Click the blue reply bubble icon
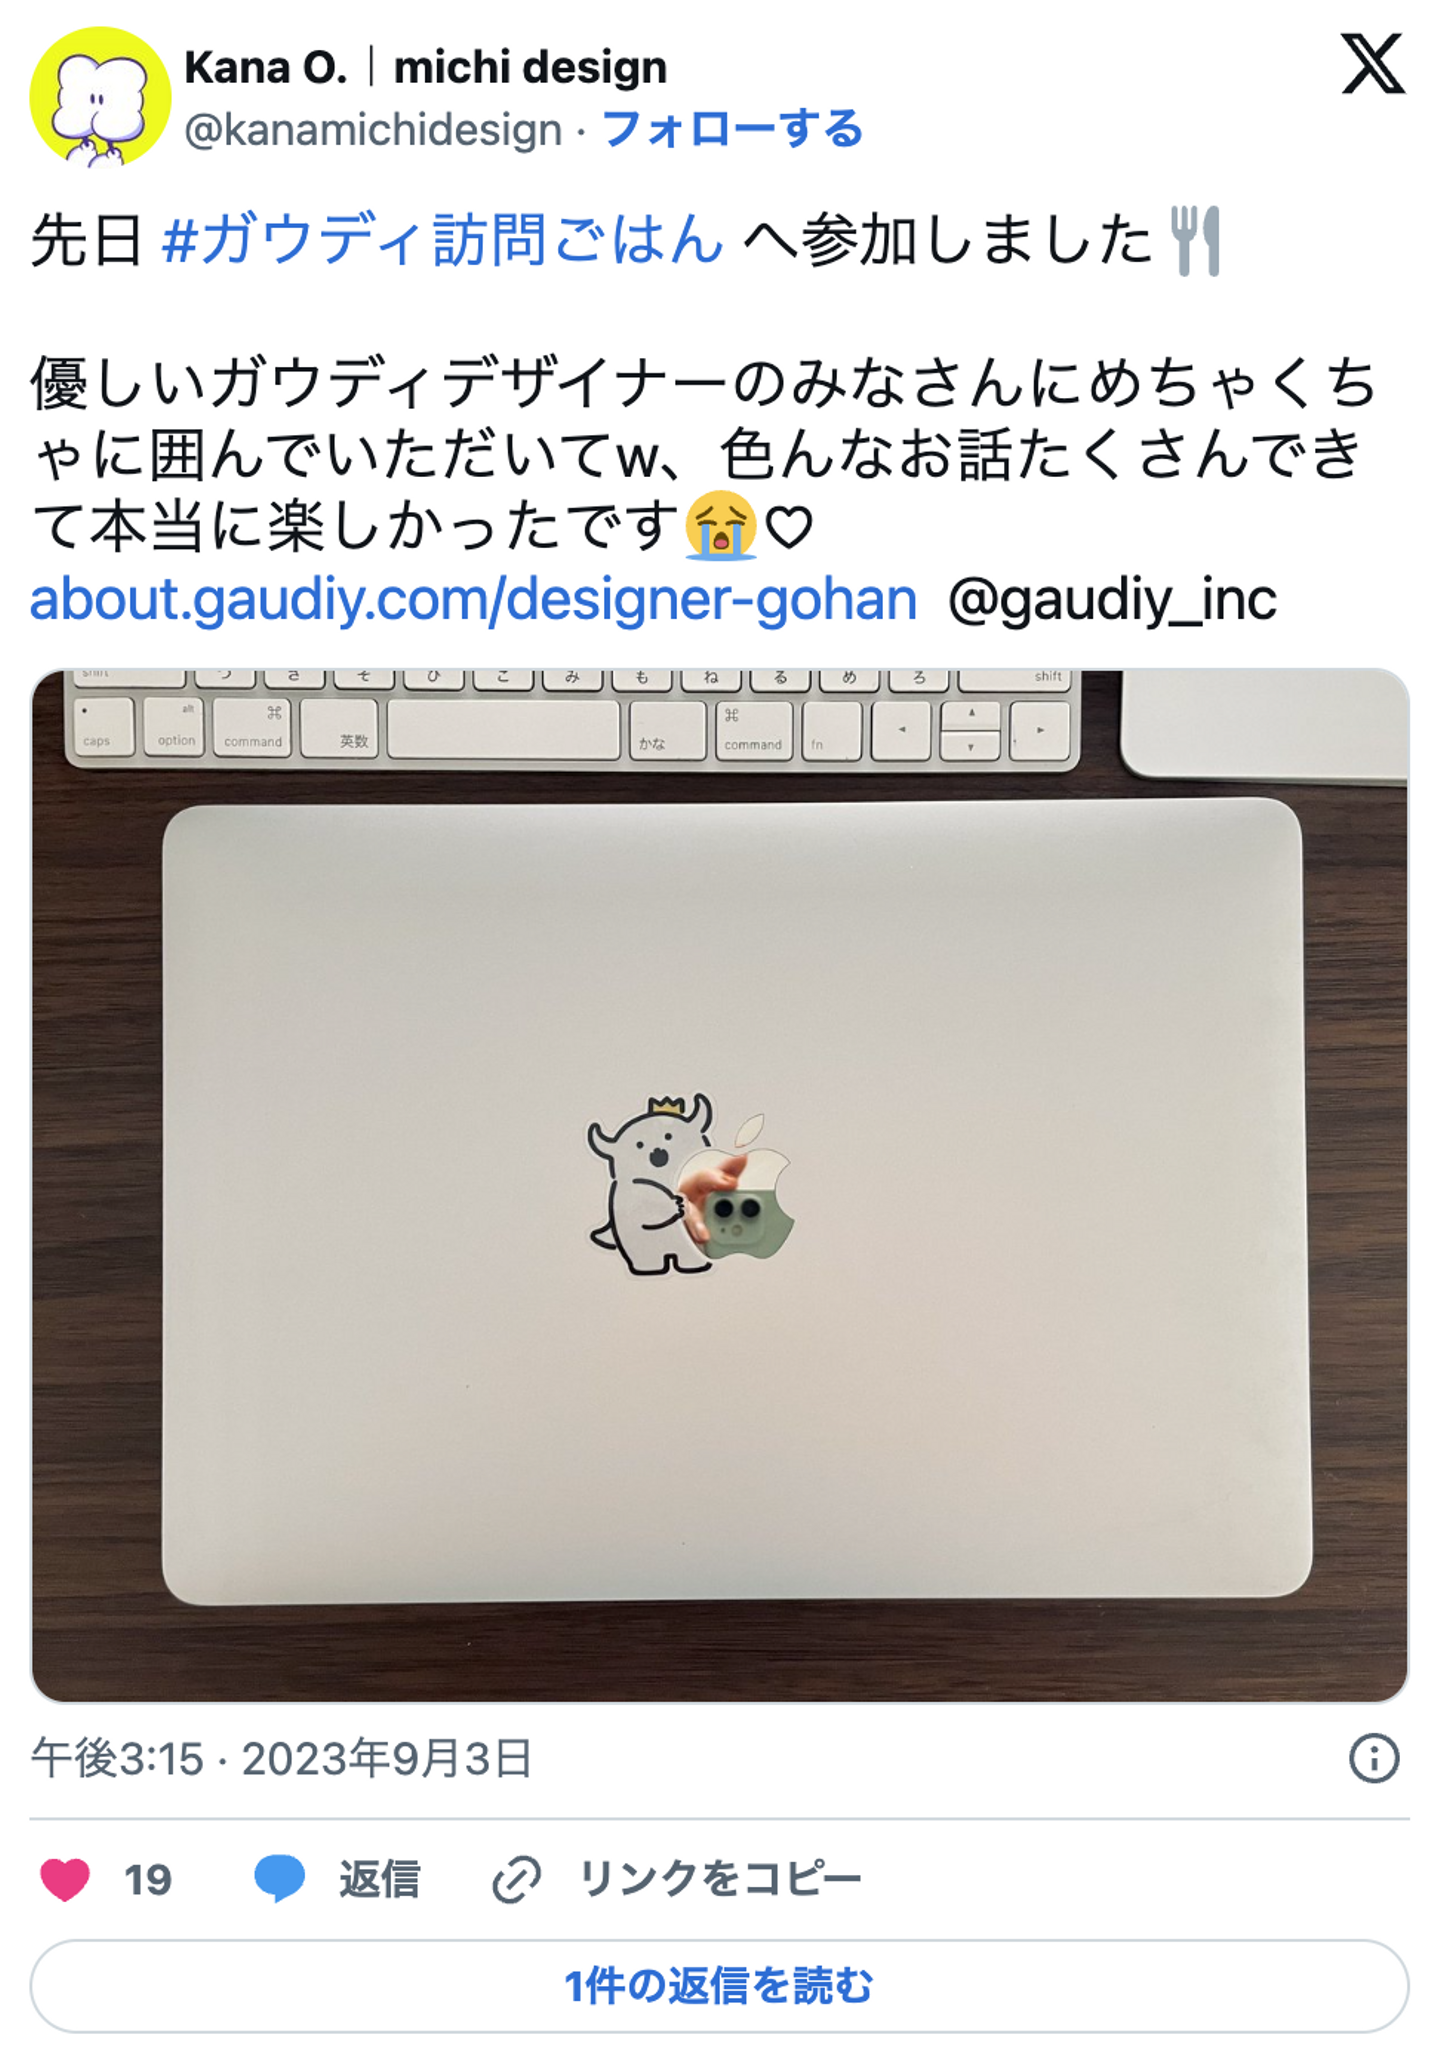Viewport: 1440px width, 2071px height. 279,1878
